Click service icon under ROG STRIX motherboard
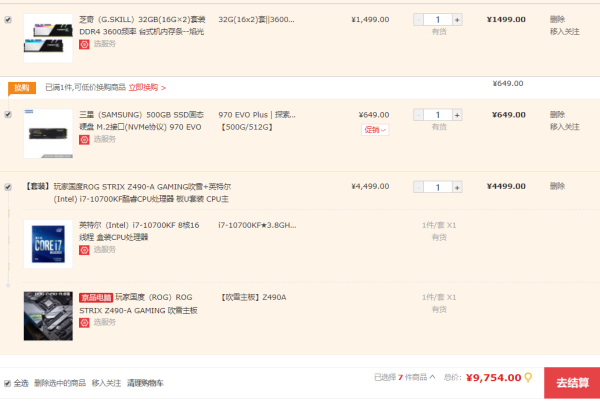The image size is (600, 405). click(84, 323)
